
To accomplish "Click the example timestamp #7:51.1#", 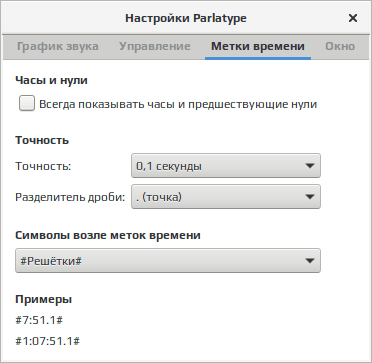I will click(x=39, y=320).
